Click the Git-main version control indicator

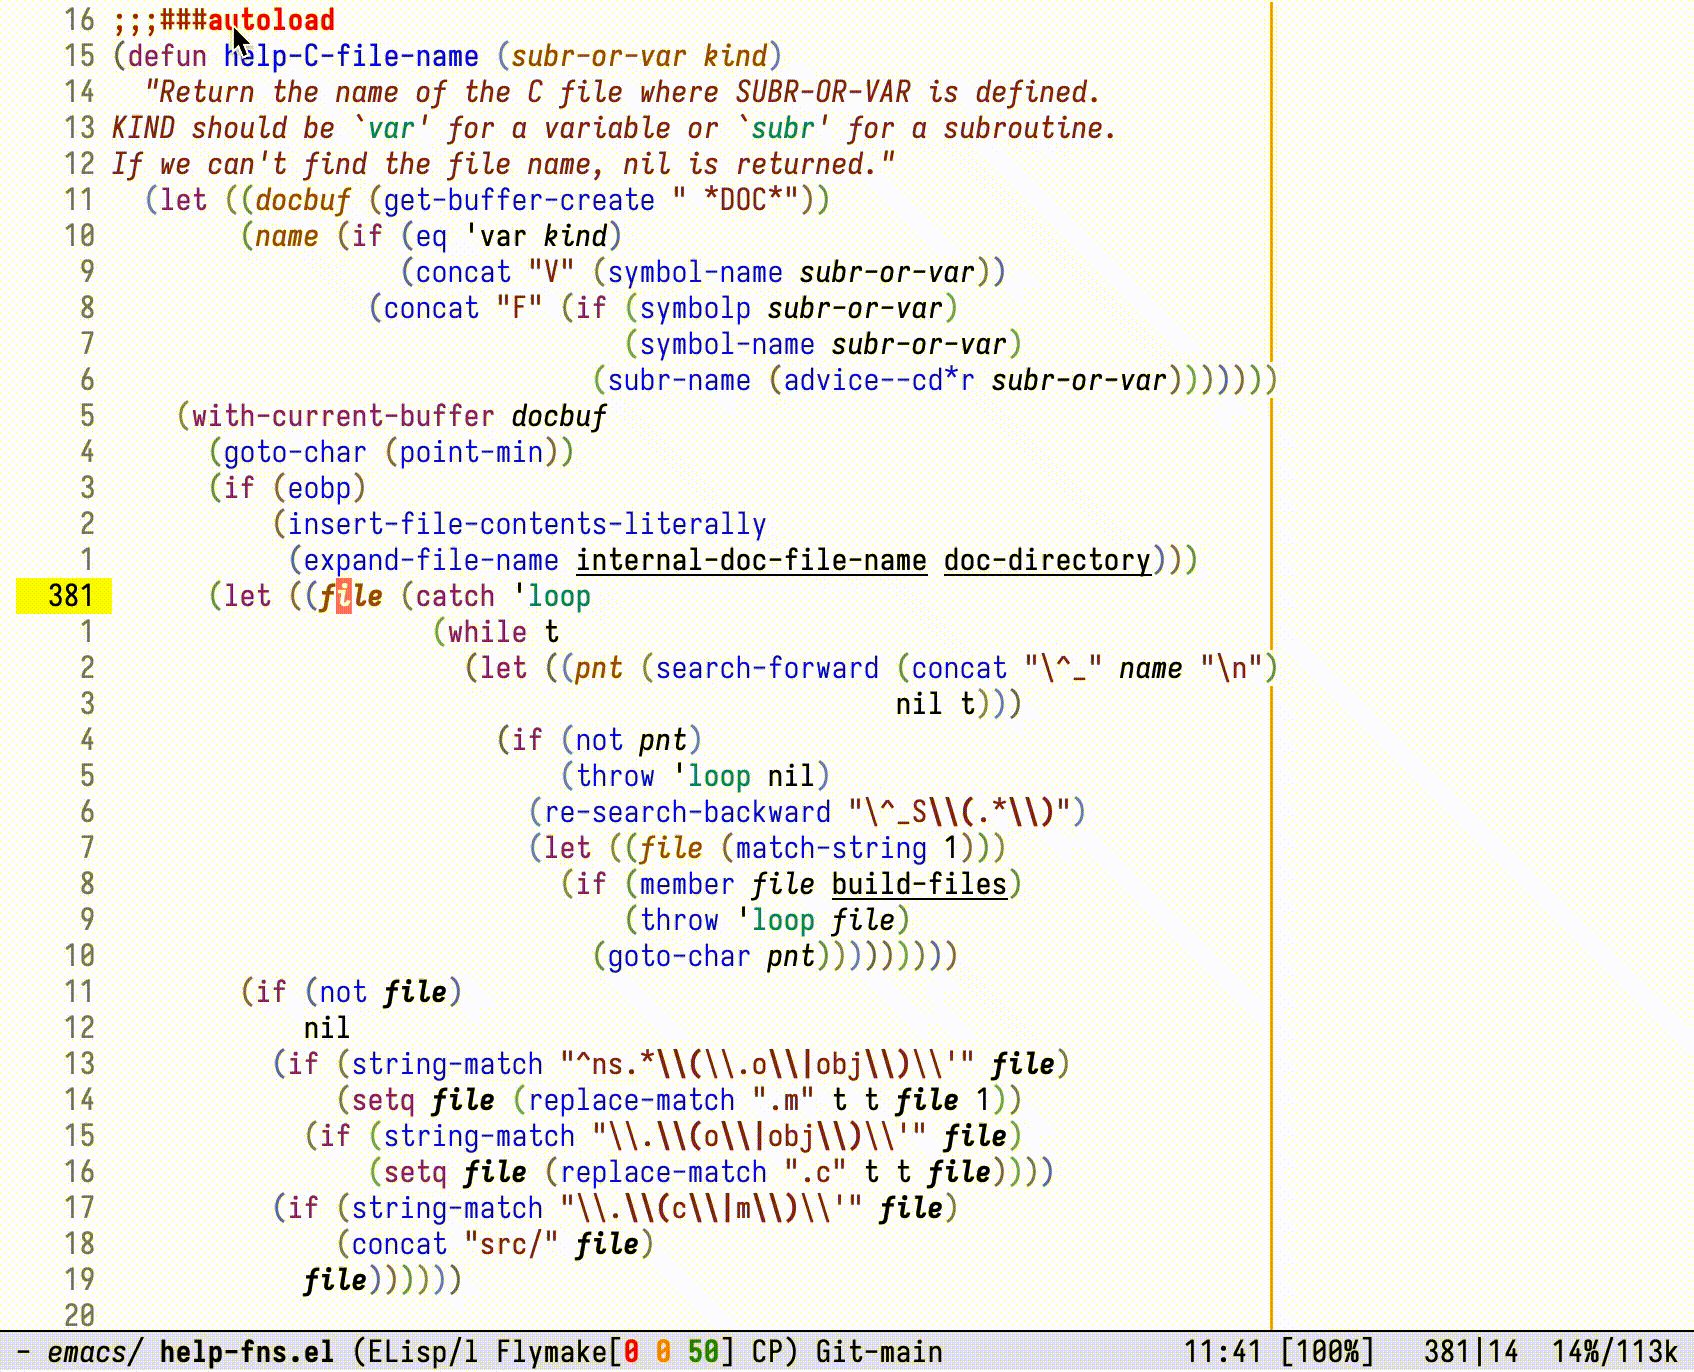point(879,1352)
